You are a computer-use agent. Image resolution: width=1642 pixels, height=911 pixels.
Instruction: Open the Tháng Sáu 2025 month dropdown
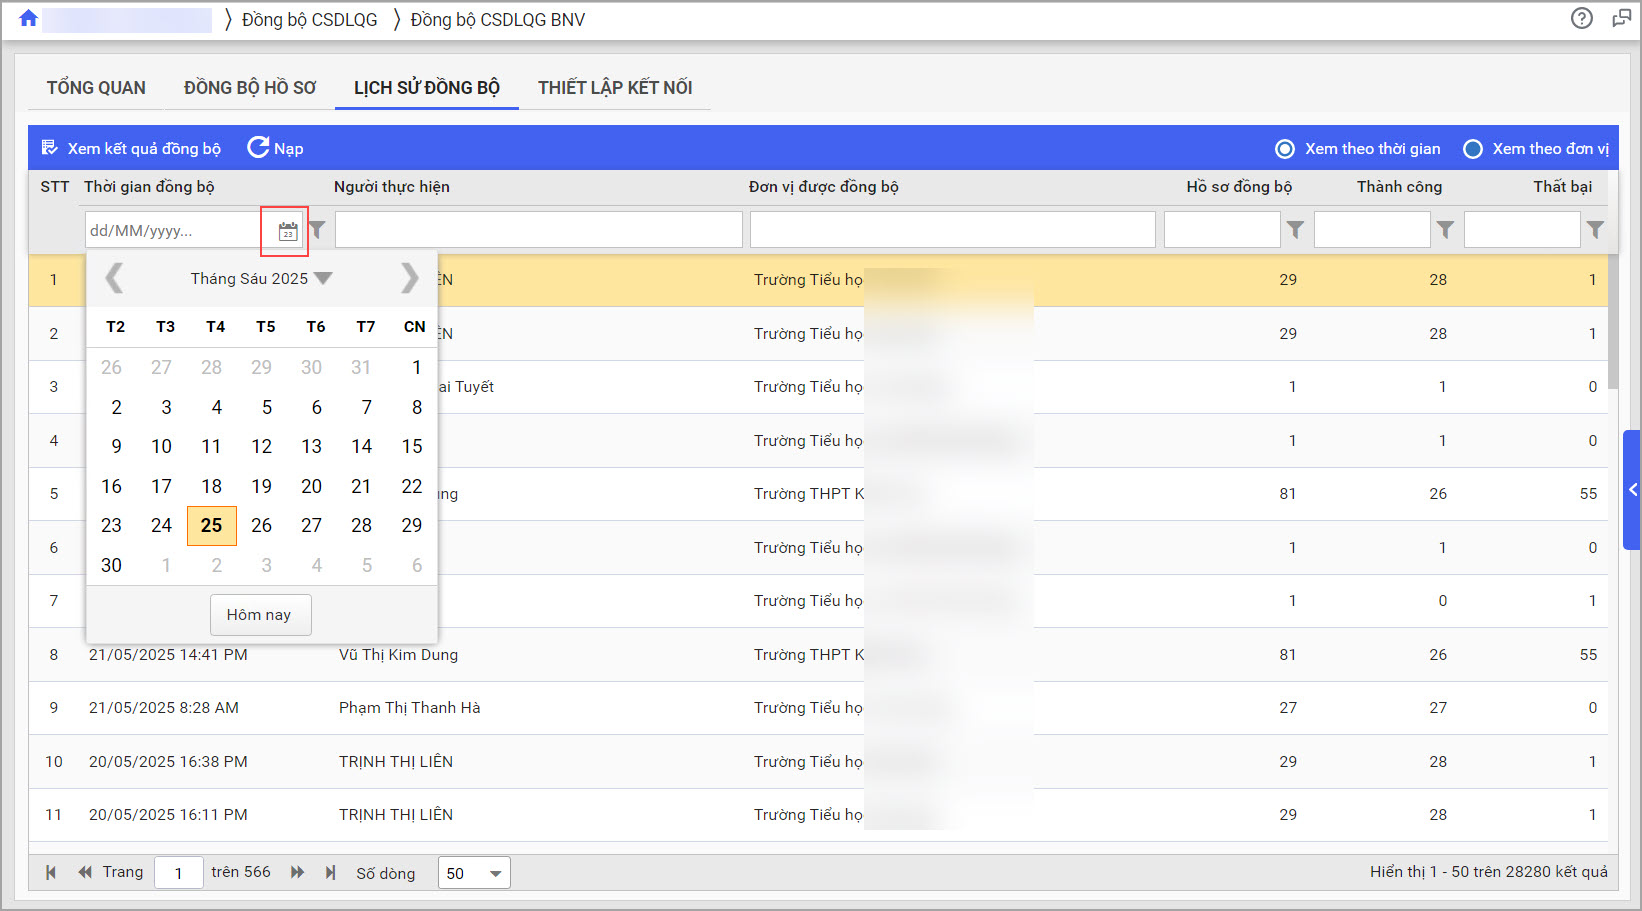click(261, 278)
